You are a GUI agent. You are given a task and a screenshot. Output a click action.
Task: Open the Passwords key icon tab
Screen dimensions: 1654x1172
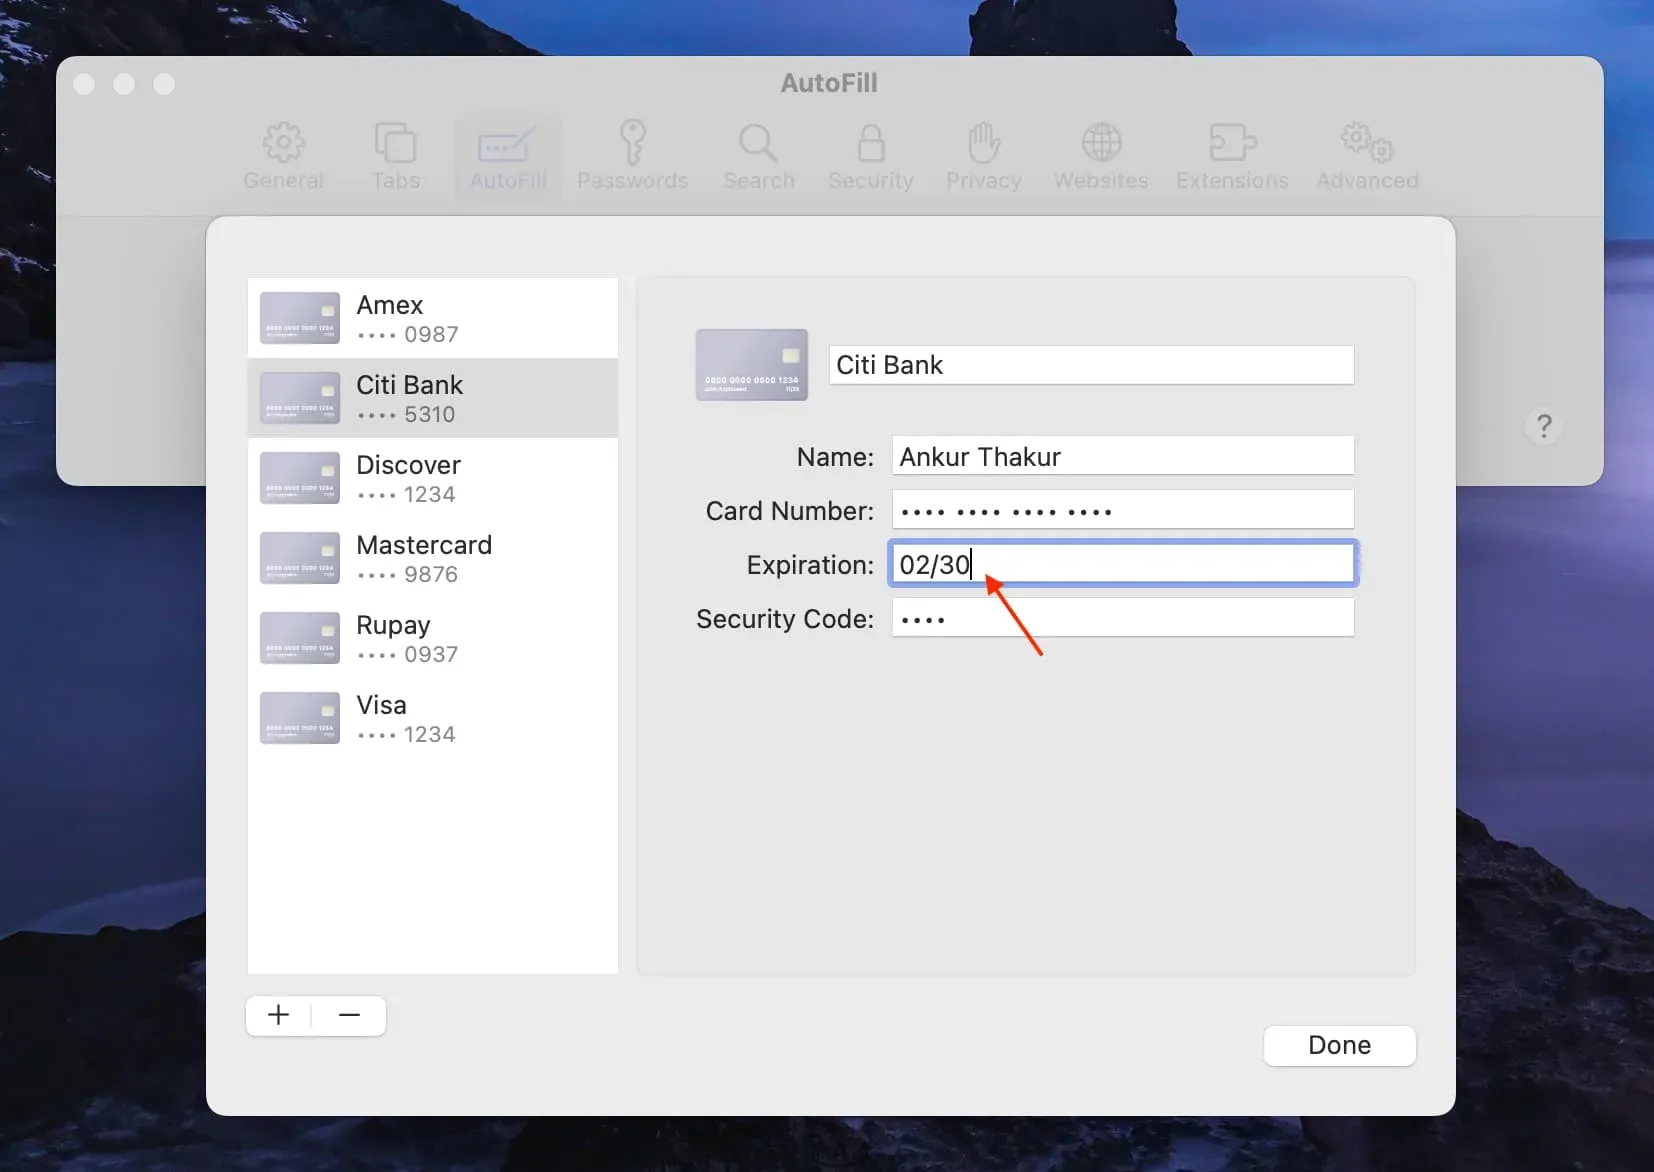(x=632, y=156)
